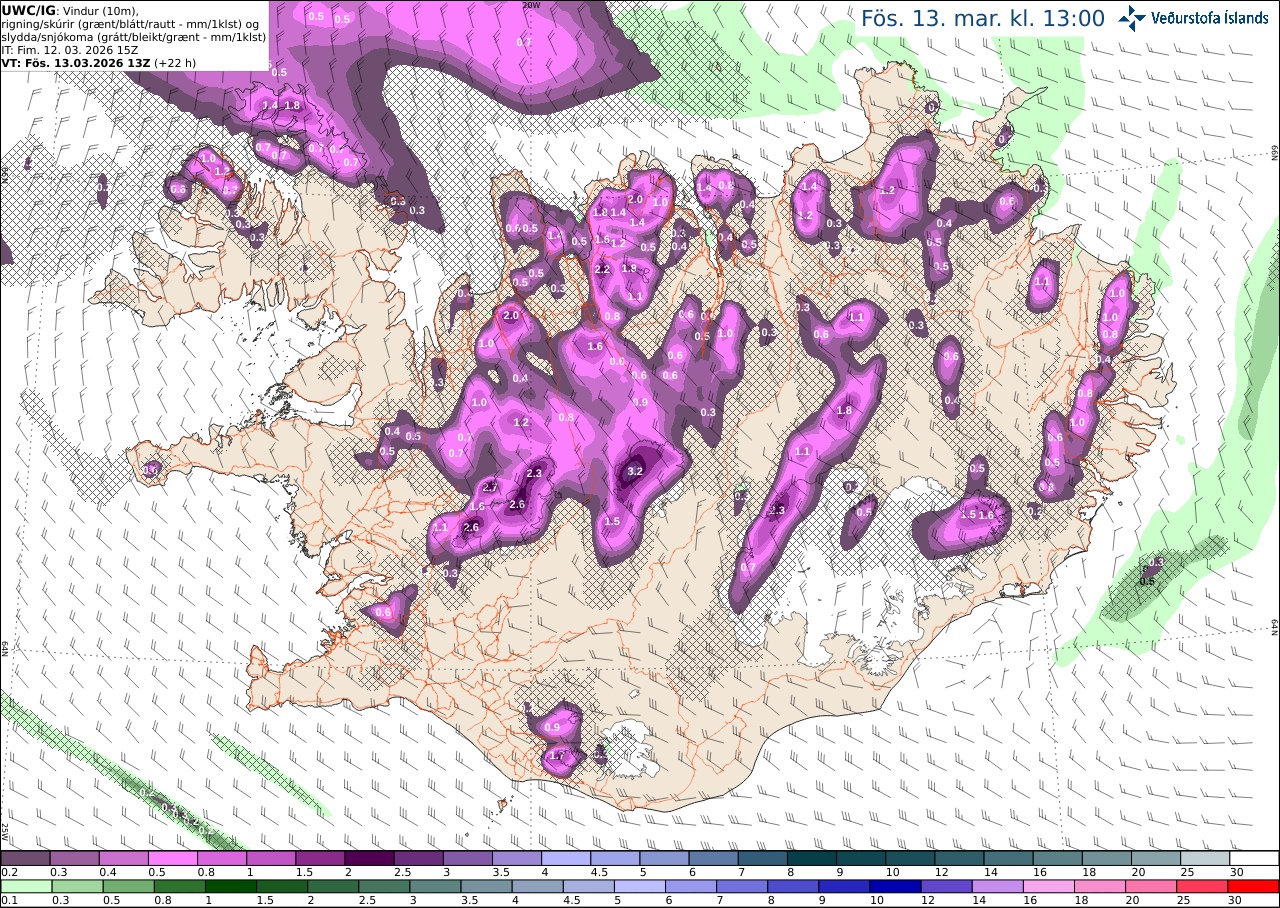1280x908 pixels.
Task: Select the forecast title Fös. 13. mar. kl. 13:00
Action: pyautogui.click(x=983, y=18)
